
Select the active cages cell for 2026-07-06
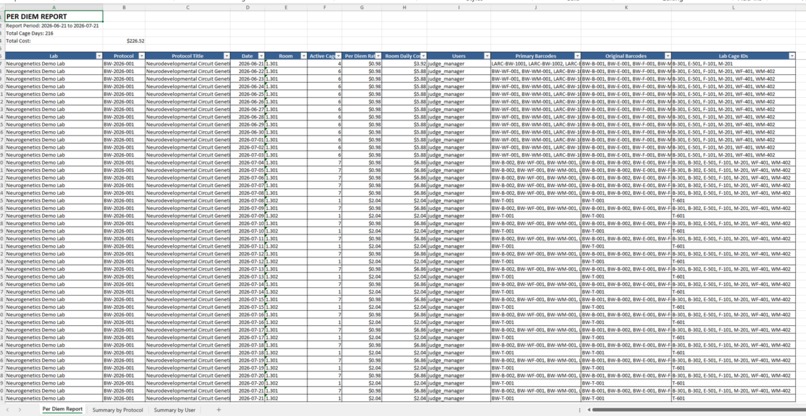tap(325, 177)
